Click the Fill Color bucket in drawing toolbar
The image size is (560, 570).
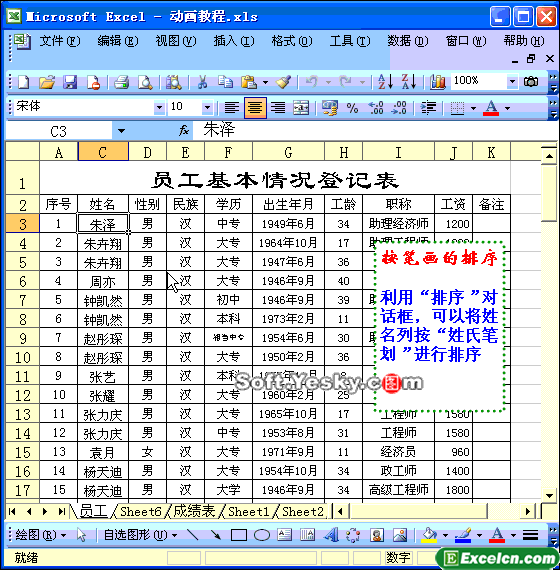click(x=429, y=535)
